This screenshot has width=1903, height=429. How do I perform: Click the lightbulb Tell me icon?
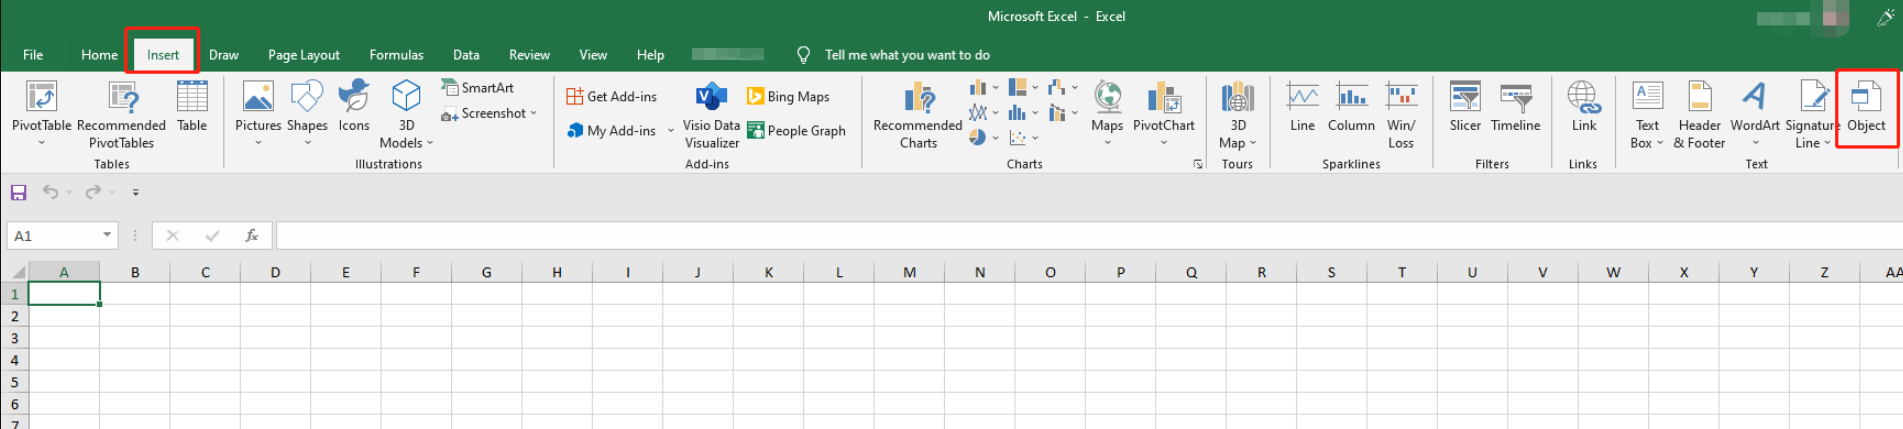click(803, 55)
